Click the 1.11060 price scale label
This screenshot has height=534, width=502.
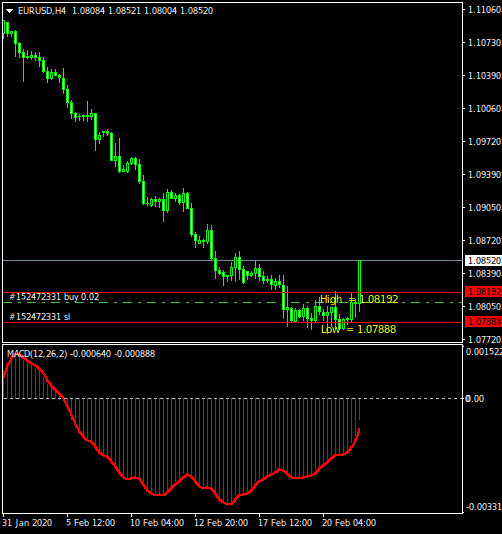[x=484, y=10]
